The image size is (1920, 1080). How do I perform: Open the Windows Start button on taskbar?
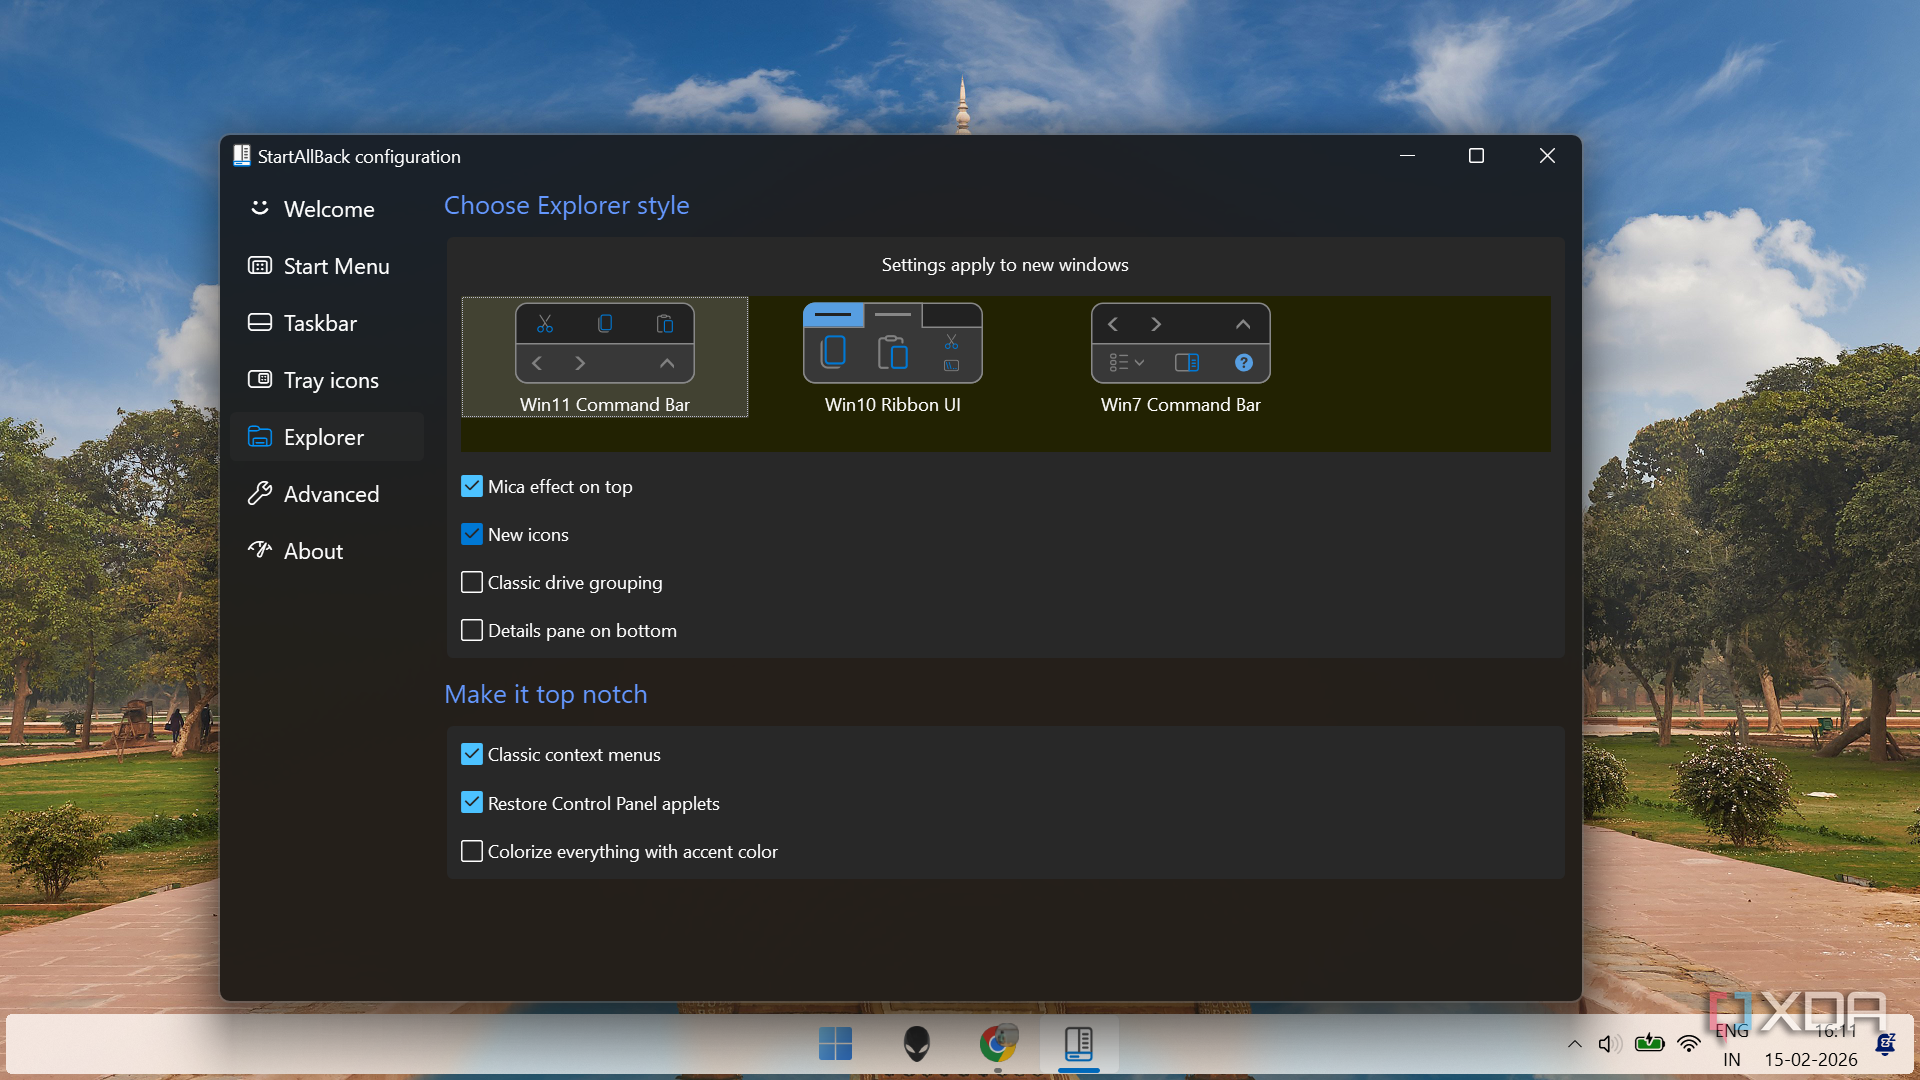point(835,1044)
